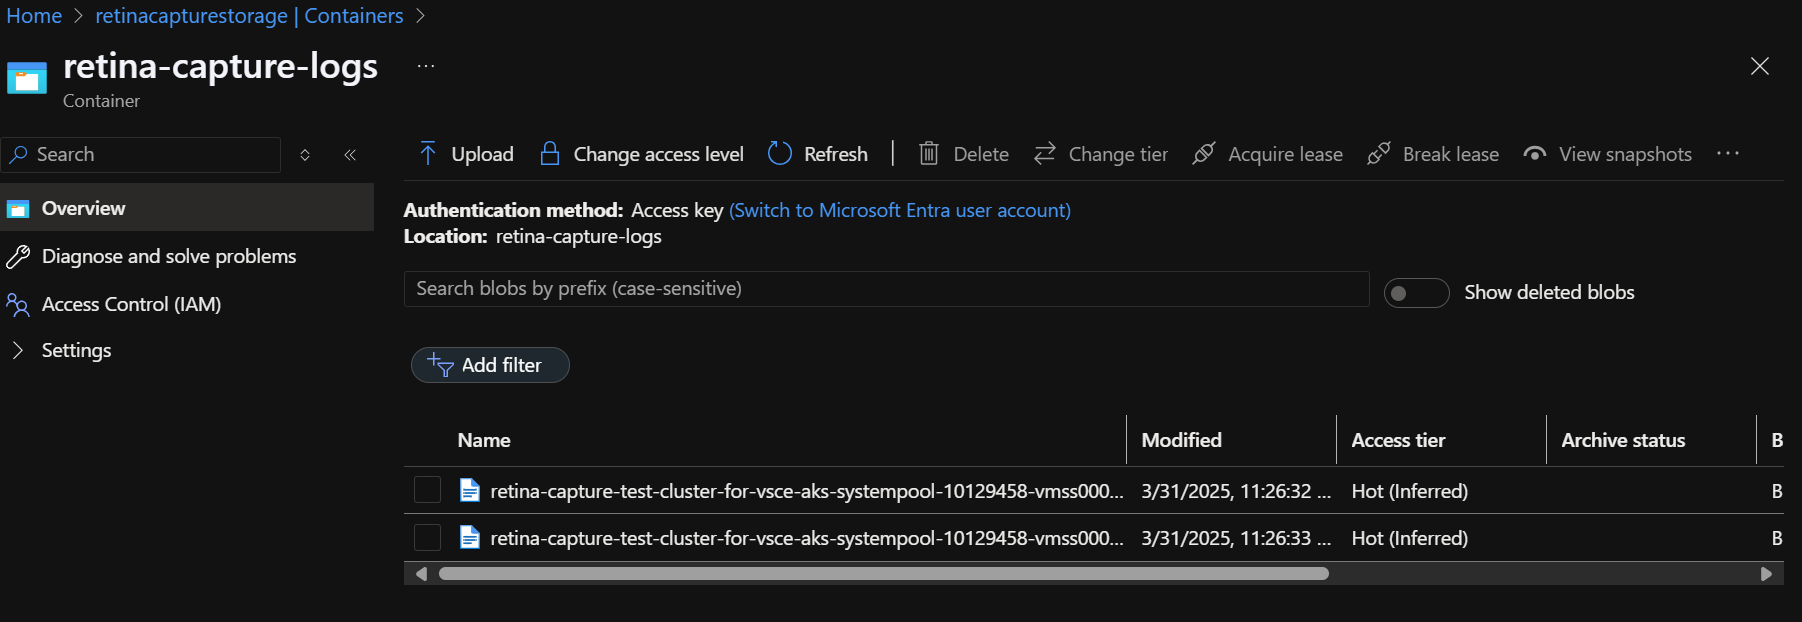Sort by Access tier column header
1802x622 pixels.
click(1398, 440)
